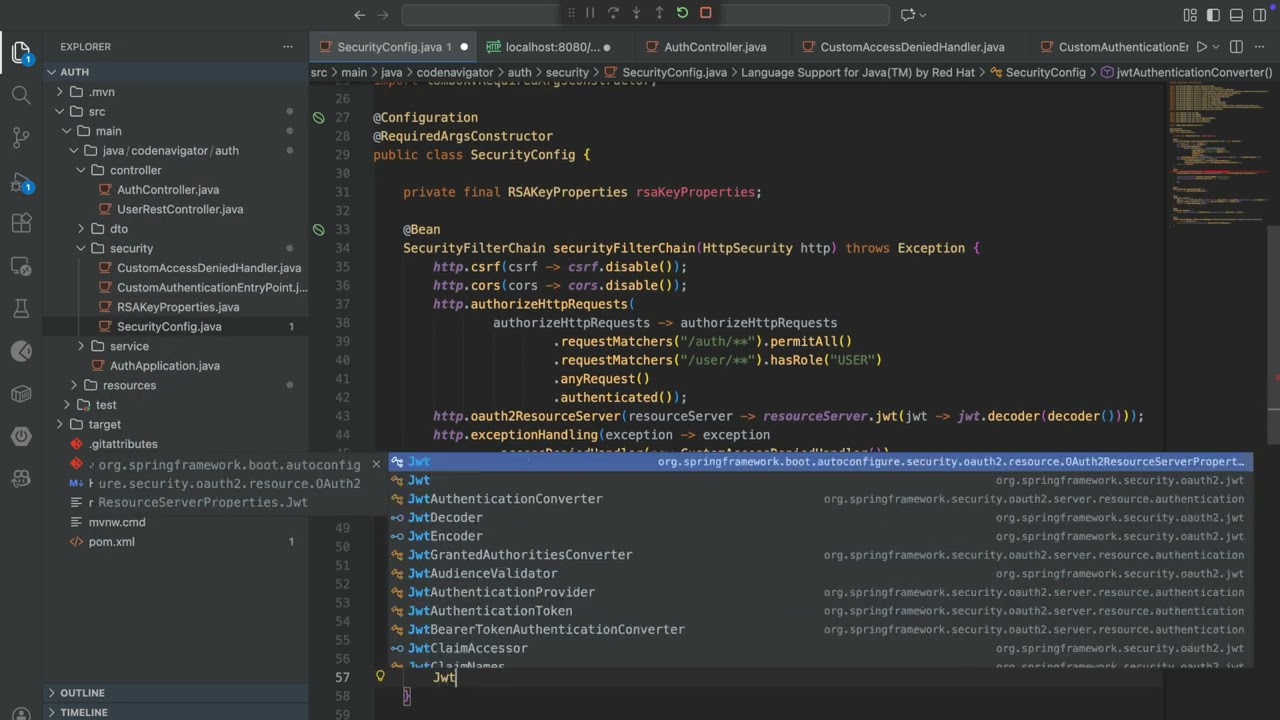Restart the debug session
Screen dimensions: 1280x720
682,13
